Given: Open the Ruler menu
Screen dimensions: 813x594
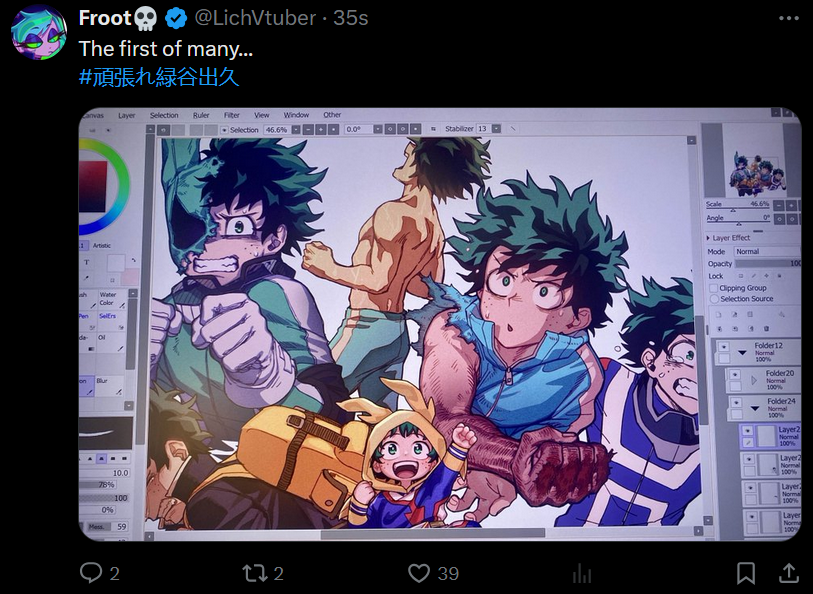Looking at the screenshot, I should coord(201,115).
